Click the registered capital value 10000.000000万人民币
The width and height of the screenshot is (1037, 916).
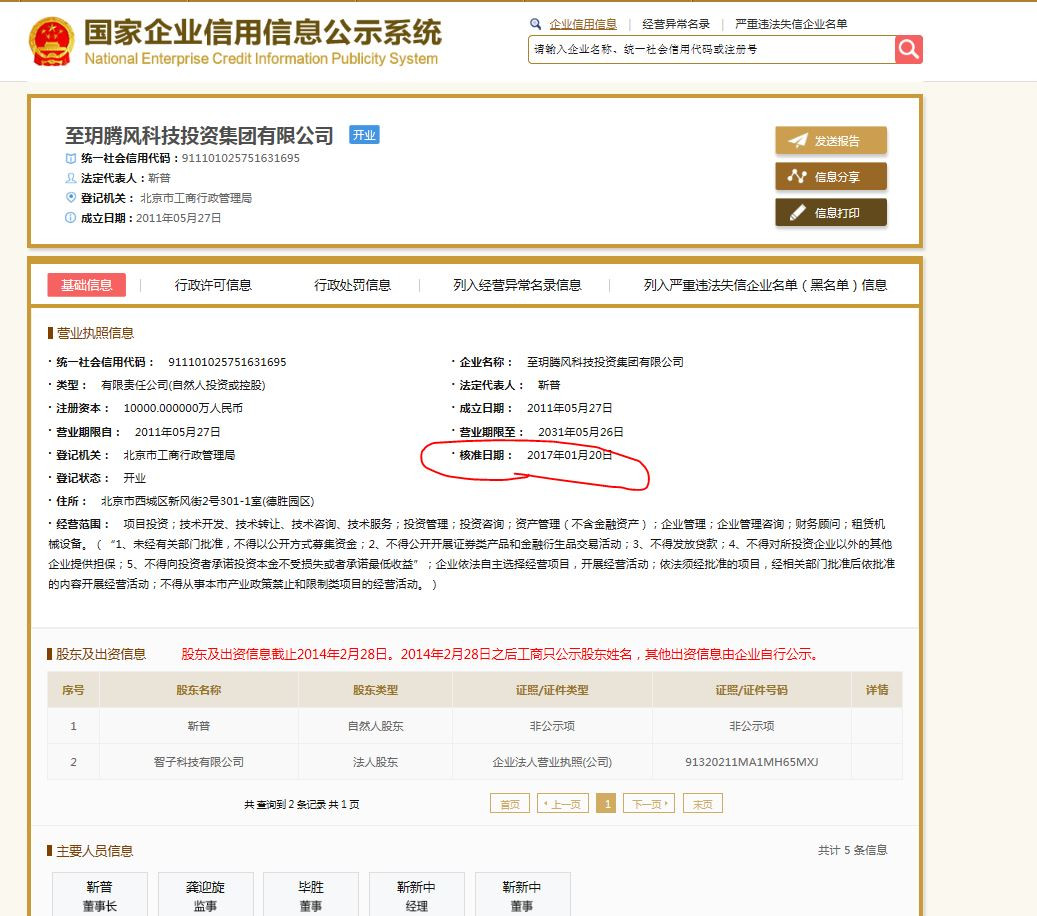pyautogui.click(x=183, y=408)
